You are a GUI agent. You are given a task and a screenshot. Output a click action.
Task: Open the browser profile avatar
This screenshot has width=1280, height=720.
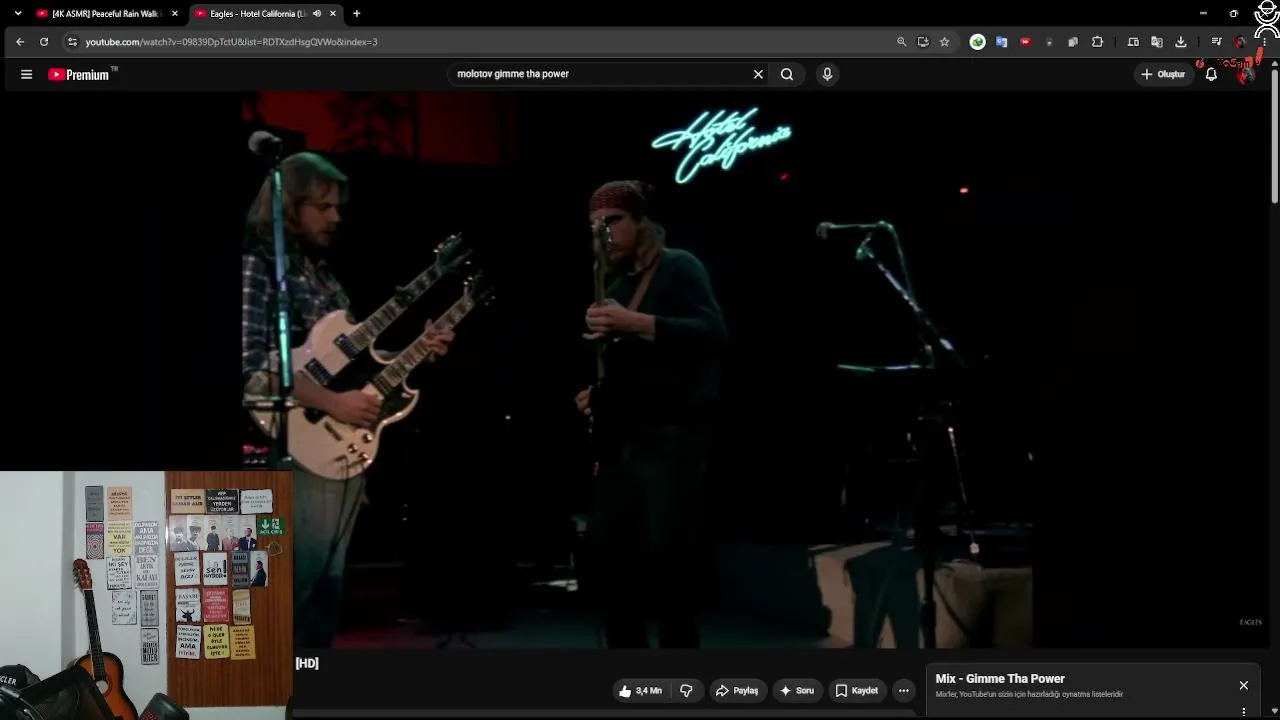click(1241, 42)
